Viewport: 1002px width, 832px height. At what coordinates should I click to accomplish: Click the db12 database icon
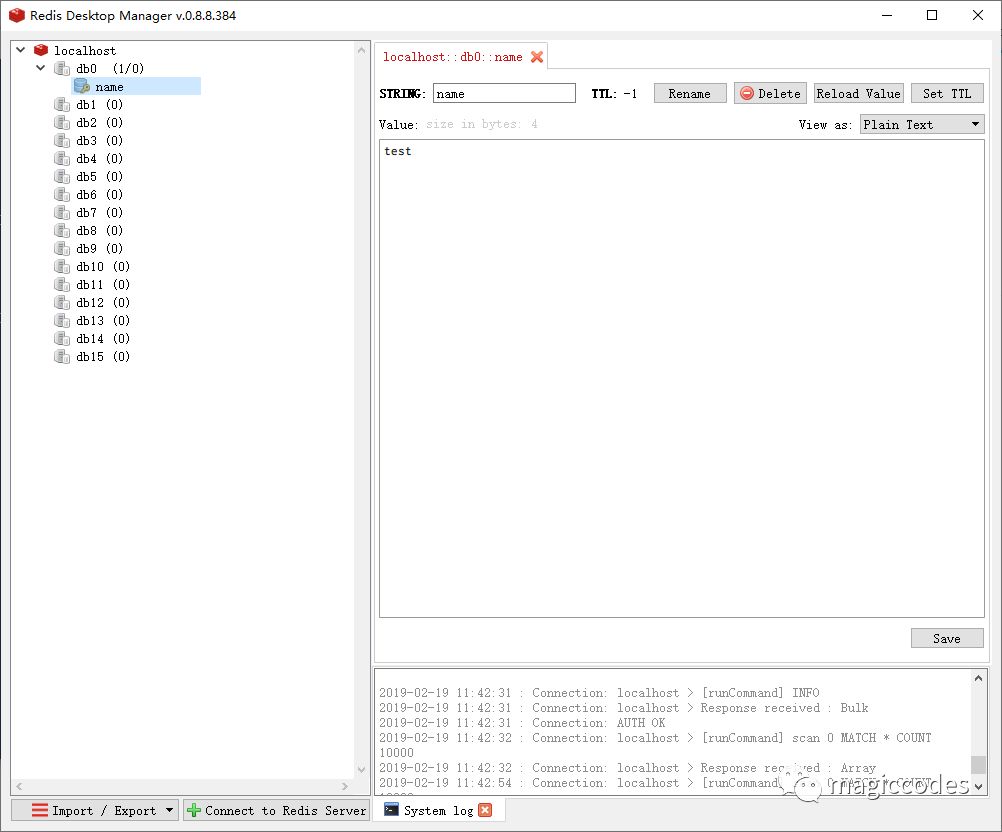[62, 302]
